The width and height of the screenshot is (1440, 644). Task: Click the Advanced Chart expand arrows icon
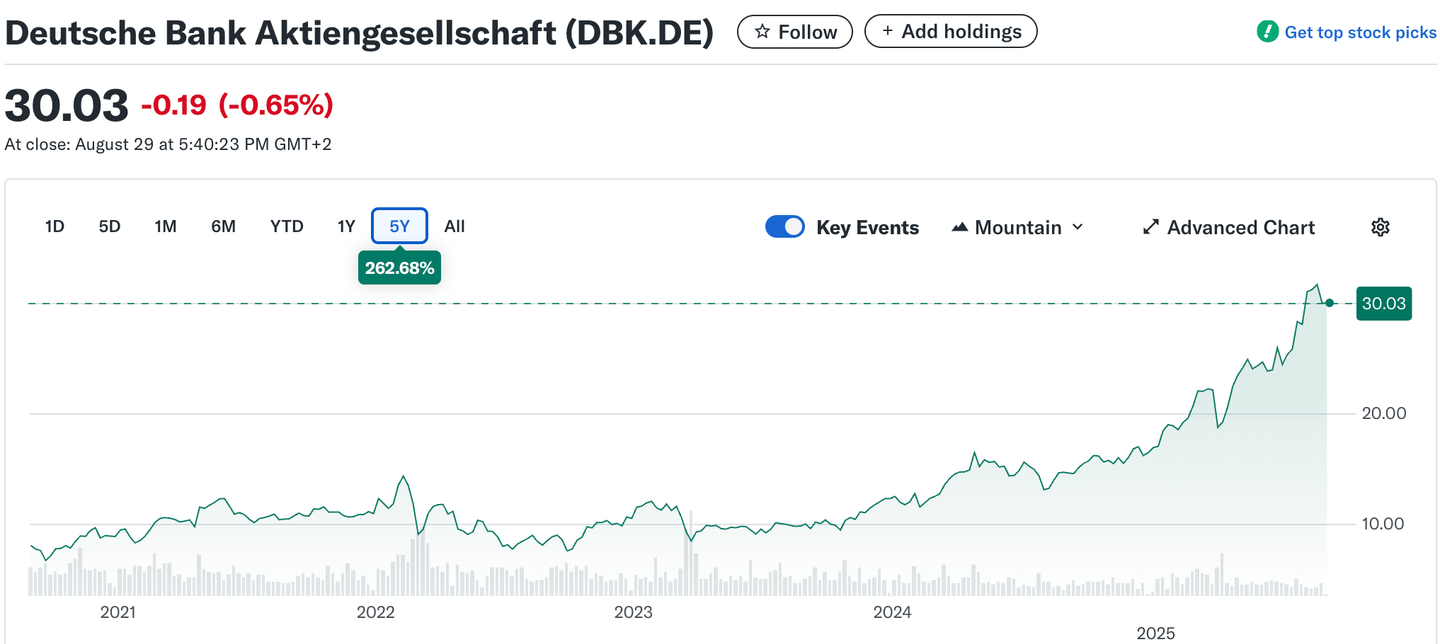(1150, 227)
